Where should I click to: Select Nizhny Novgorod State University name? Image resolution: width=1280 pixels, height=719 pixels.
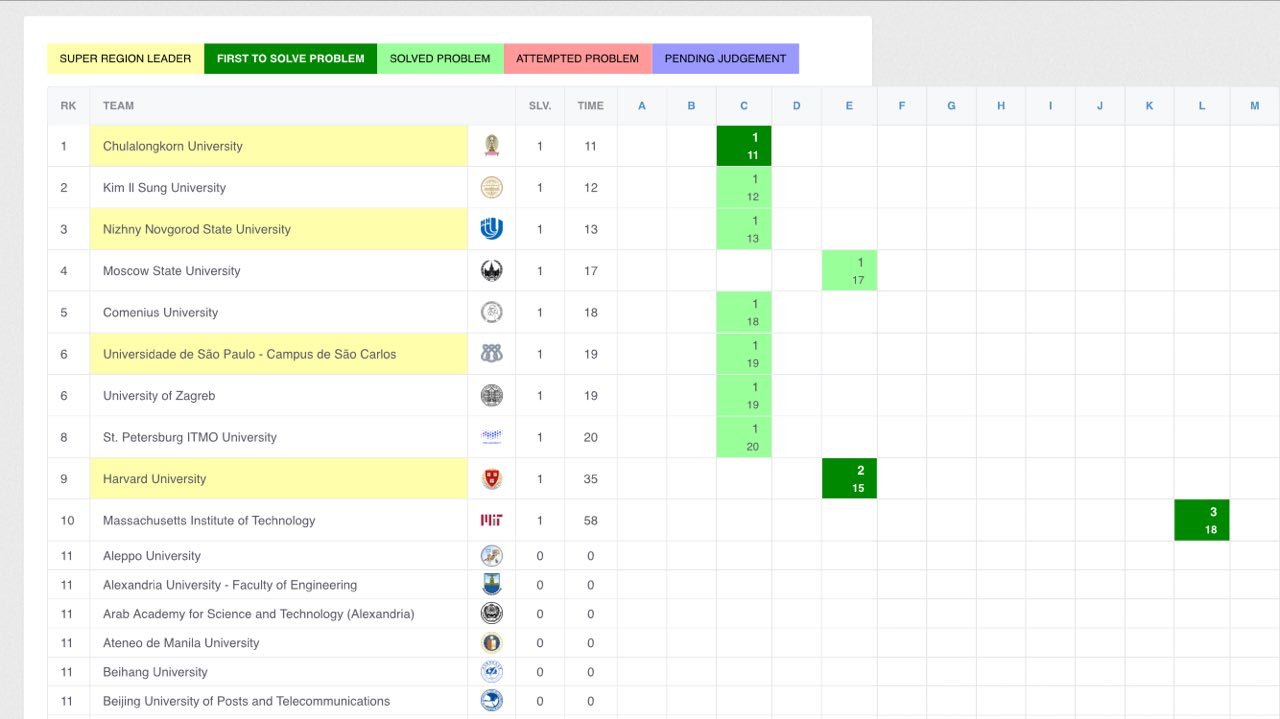[197, 229]
